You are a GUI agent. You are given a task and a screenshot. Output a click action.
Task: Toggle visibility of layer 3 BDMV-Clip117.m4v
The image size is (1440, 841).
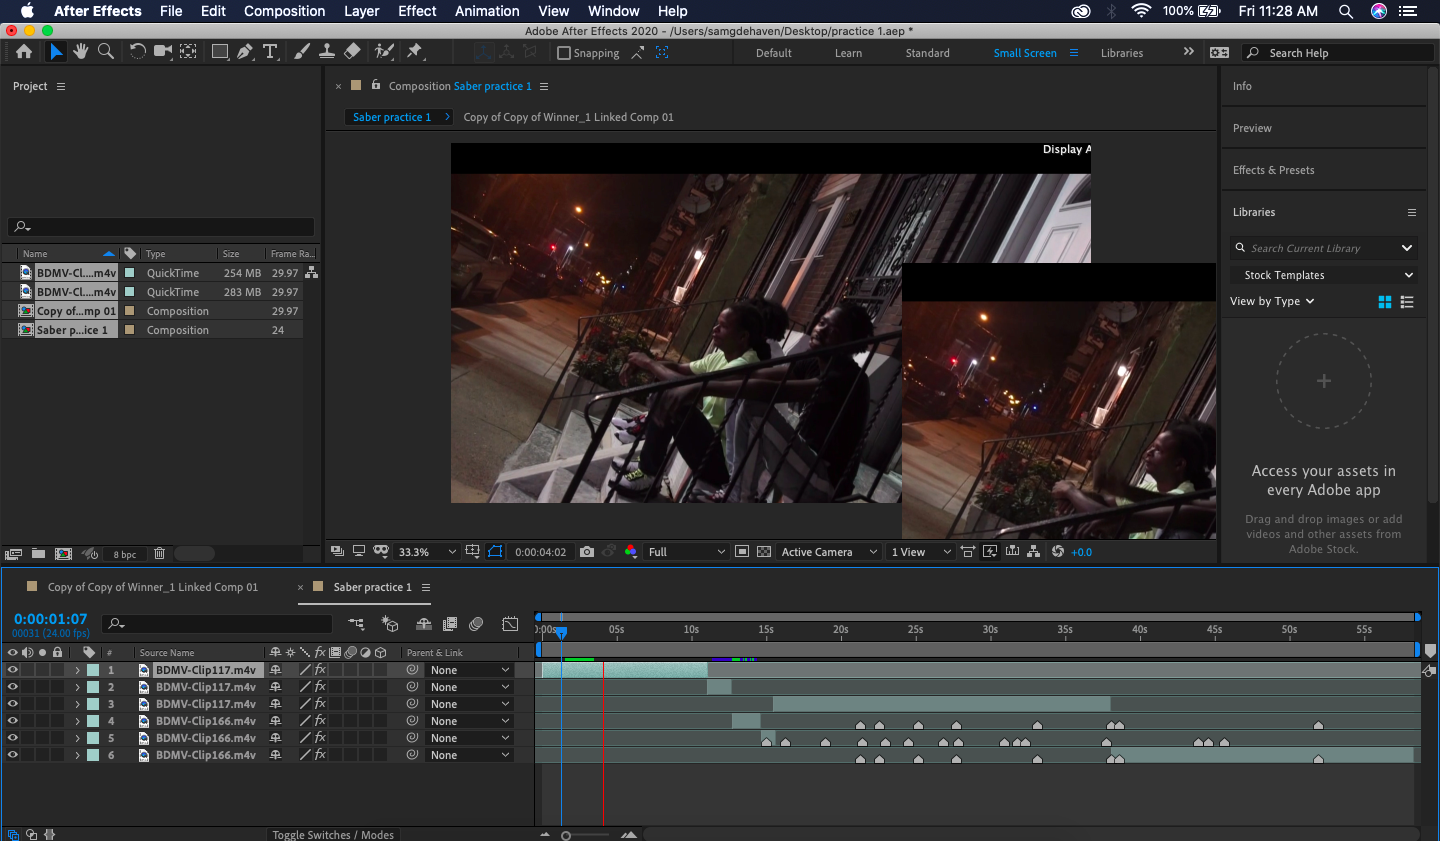(x=12, y=703)
